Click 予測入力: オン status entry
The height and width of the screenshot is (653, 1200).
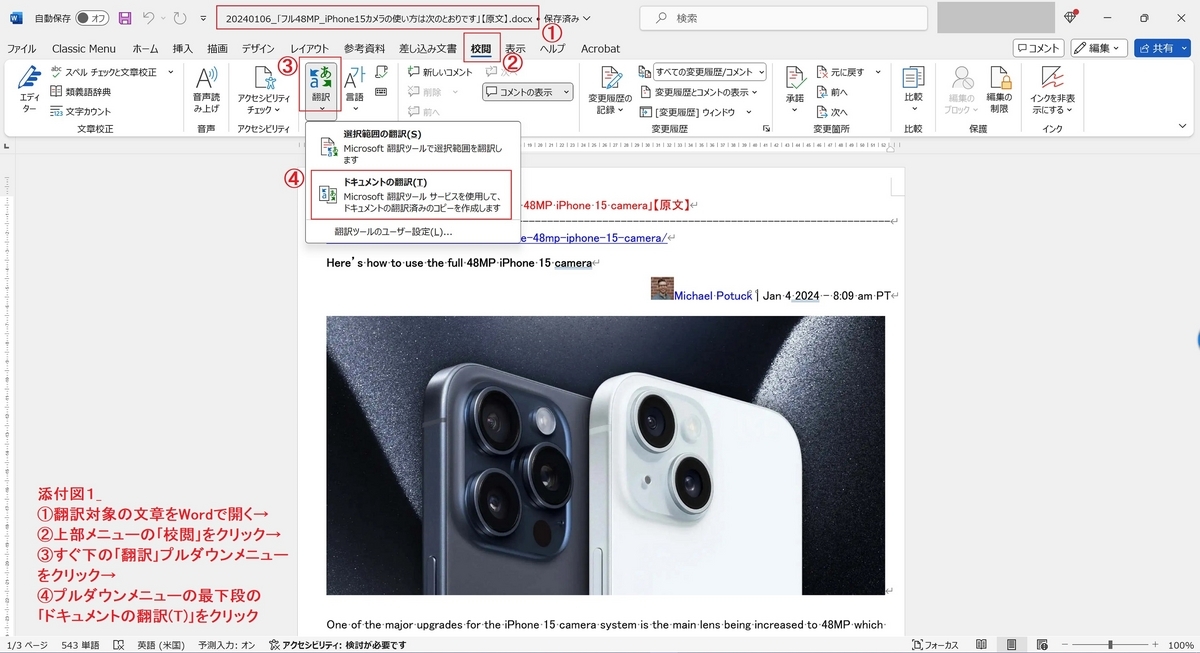coord(226,645)
